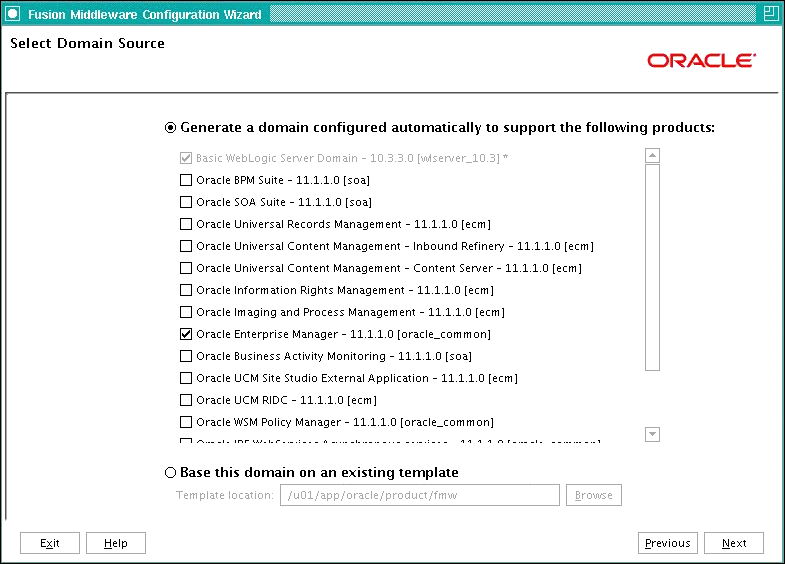Image resolution: width=785 pixels, height=564 pixels.
Task: Click the Exit button
Action: 50,543
